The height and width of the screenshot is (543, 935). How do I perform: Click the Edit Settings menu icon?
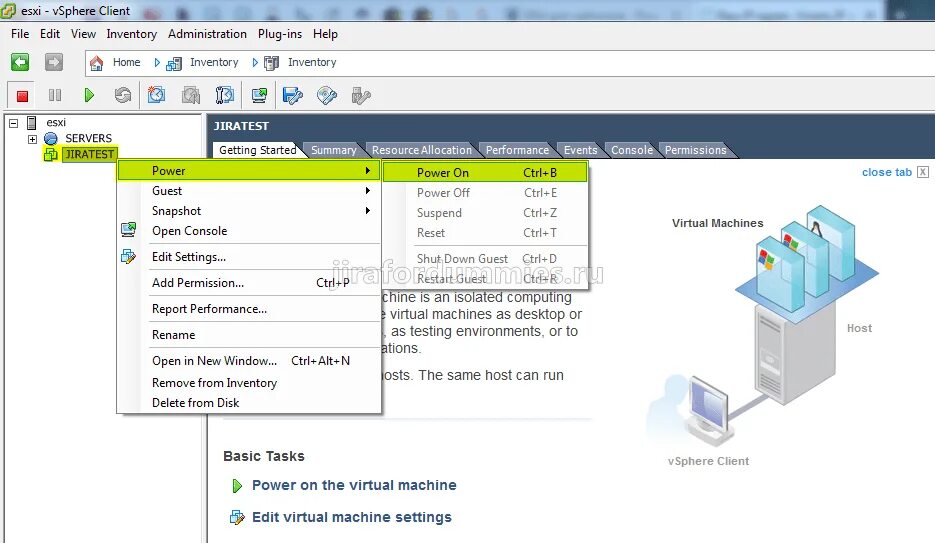[x=128, y=256]
